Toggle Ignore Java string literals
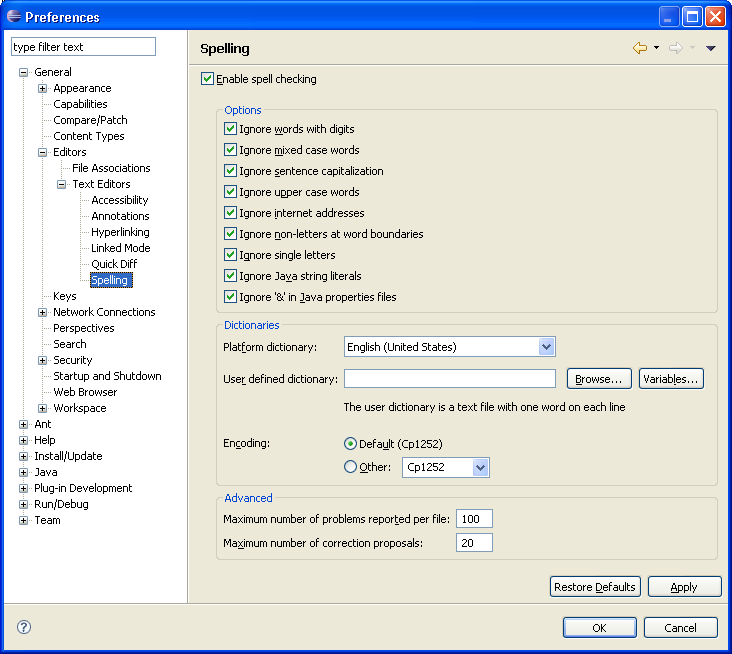 click(230, 275)
